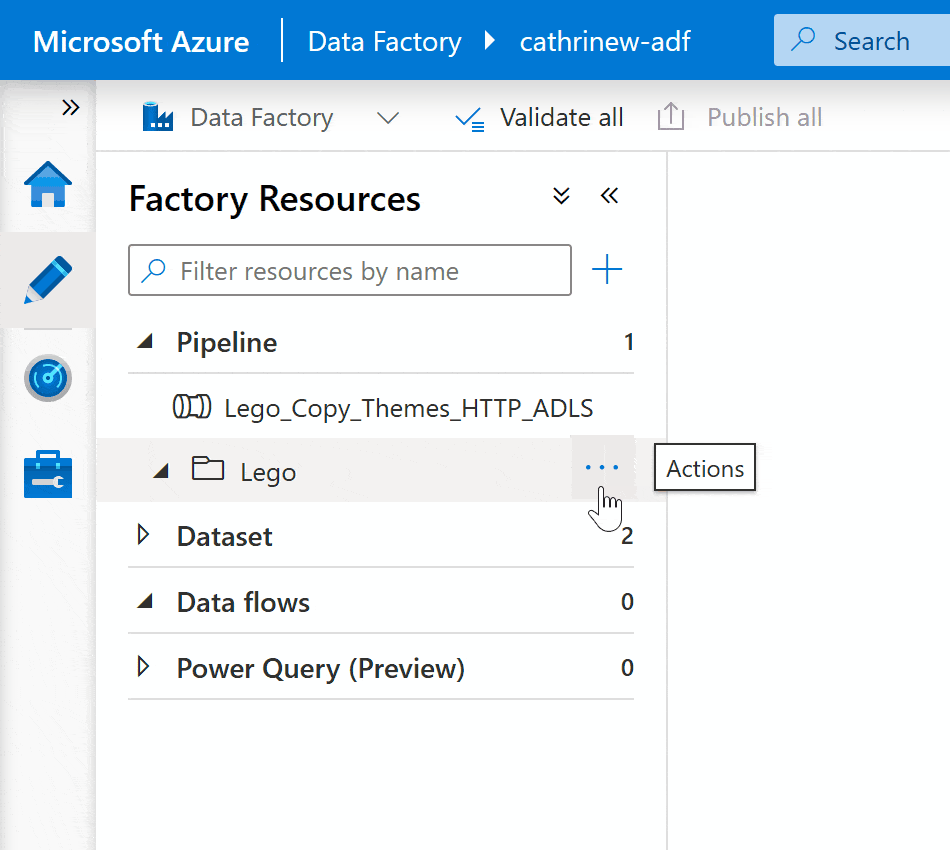
Task: Expand the Power Query (Preview) section
Action: pyautogui.click(x=144, y=667)
